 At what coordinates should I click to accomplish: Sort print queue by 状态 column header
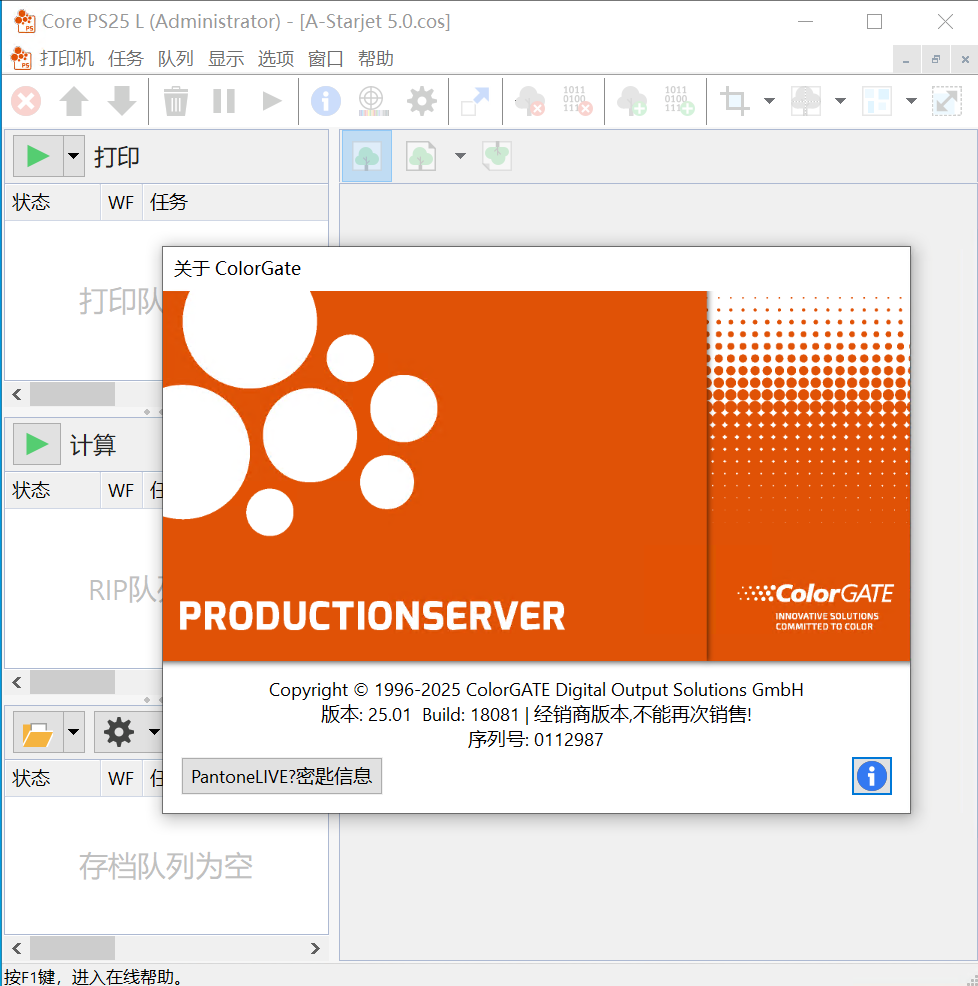53,202
